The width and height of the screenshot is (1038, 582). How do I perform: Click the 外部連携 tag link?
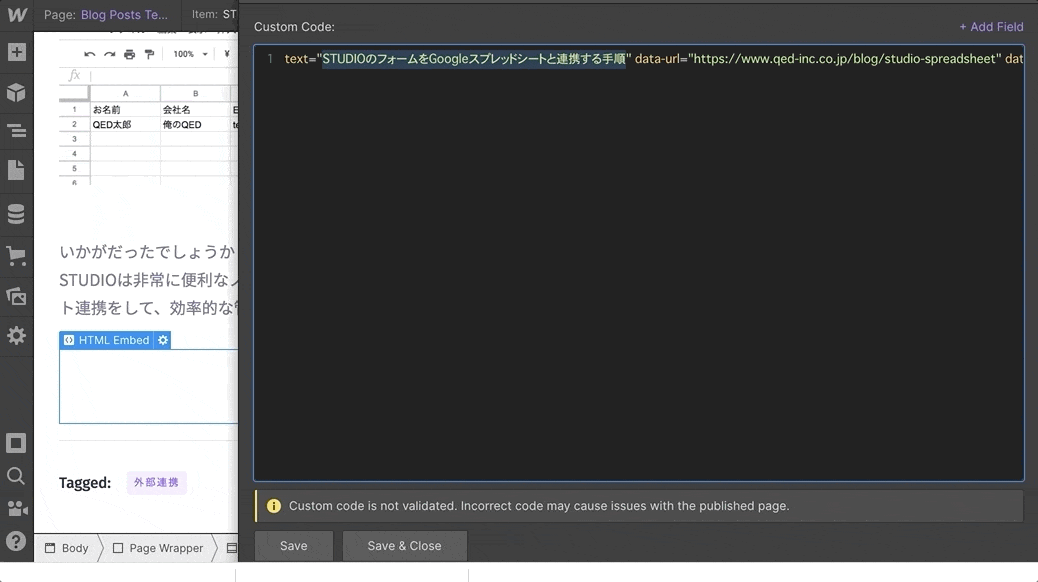pos(156,482)
